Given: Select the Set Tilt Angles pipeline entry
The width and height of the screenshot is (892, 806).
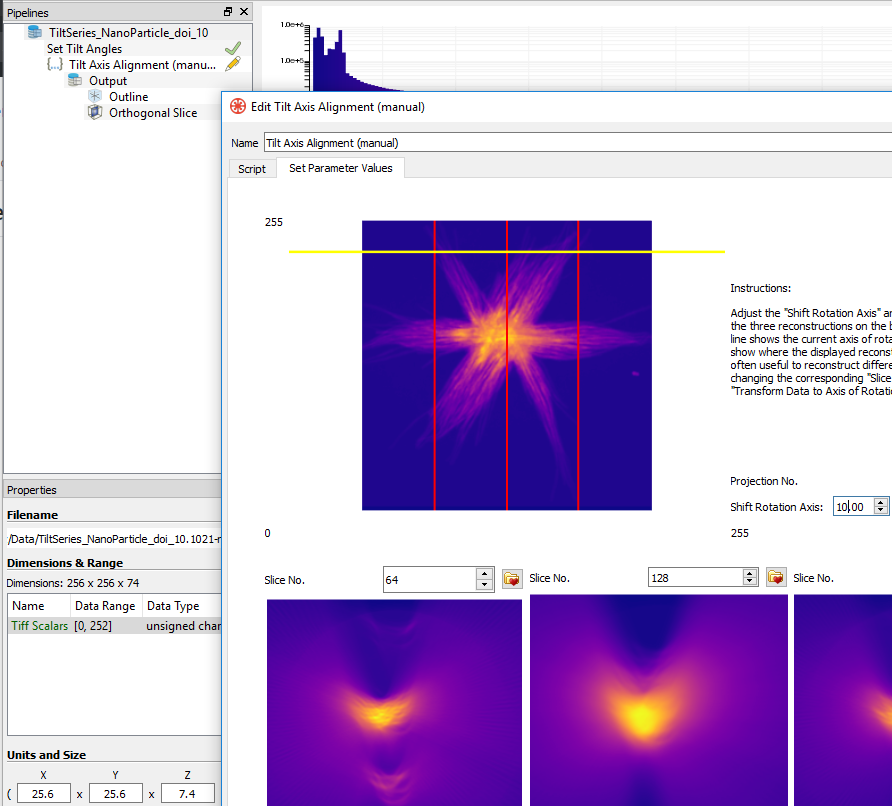Looking at the screenshot, I should 84,48.
